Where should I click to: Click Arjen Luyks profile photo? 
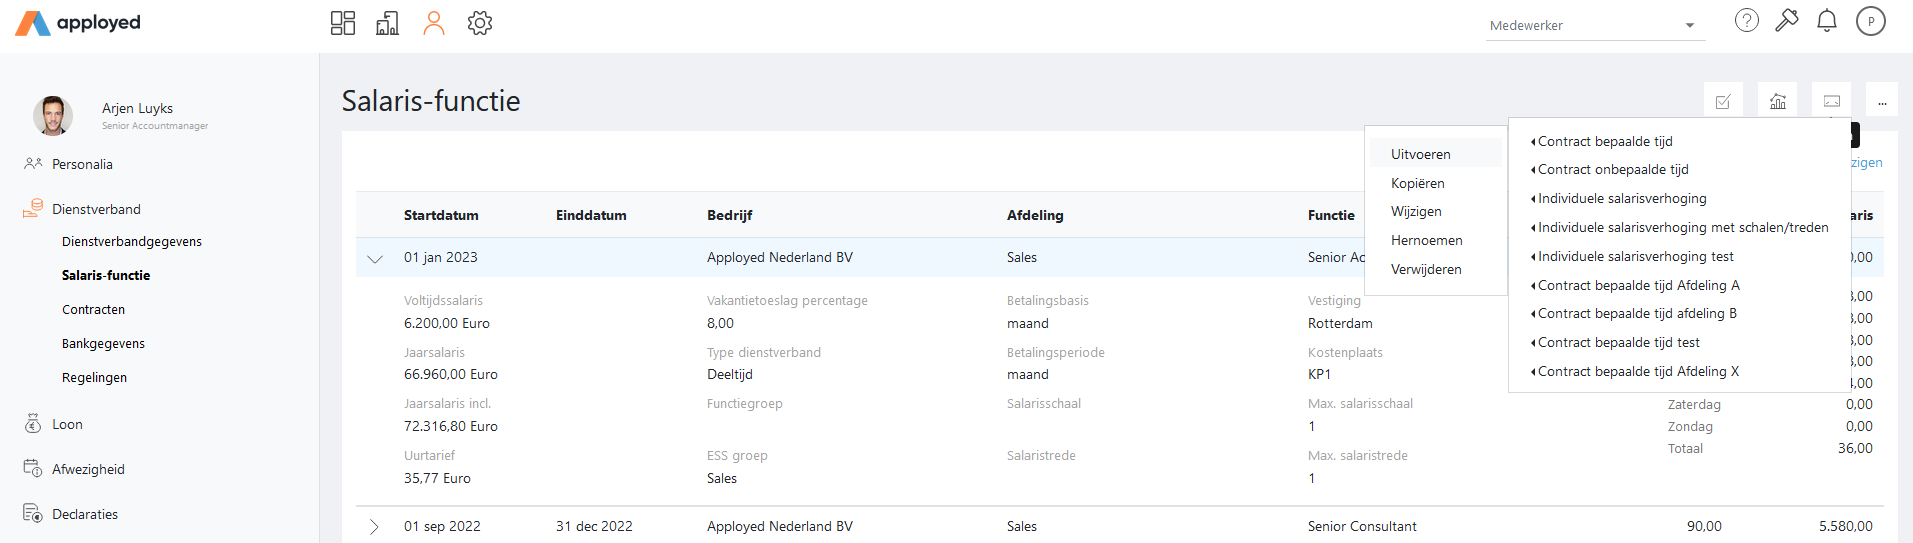click(x=53, y=116)
